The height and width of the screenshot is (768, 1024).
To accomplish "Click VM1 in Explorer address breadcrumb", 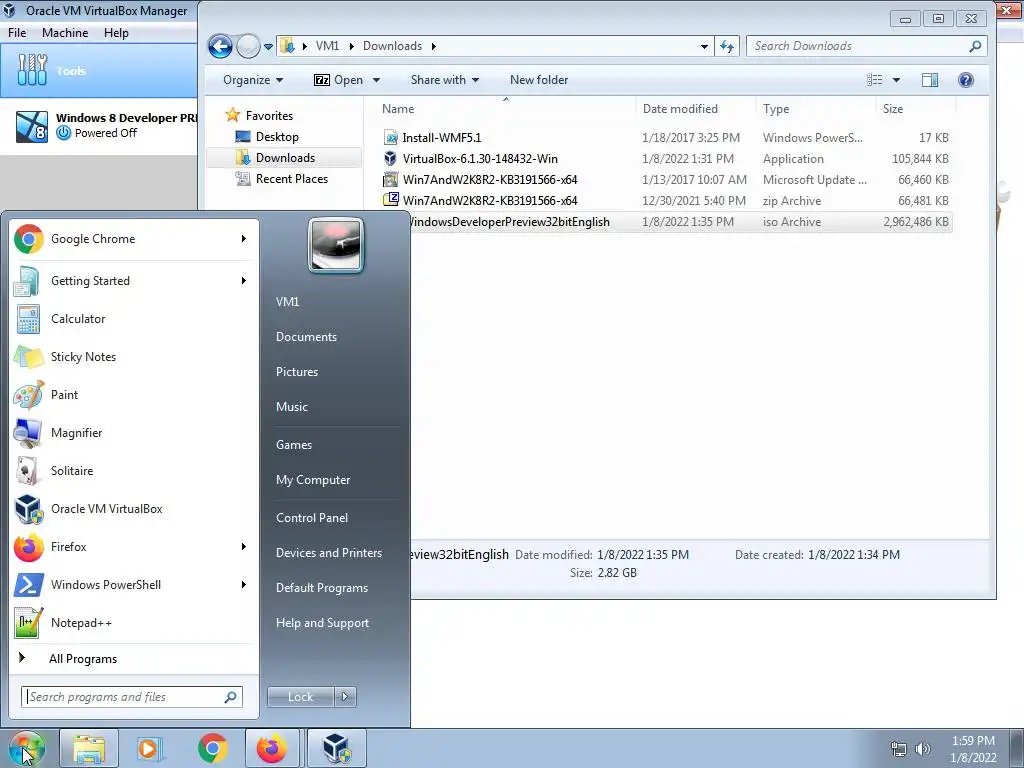I will pos(327,46).
